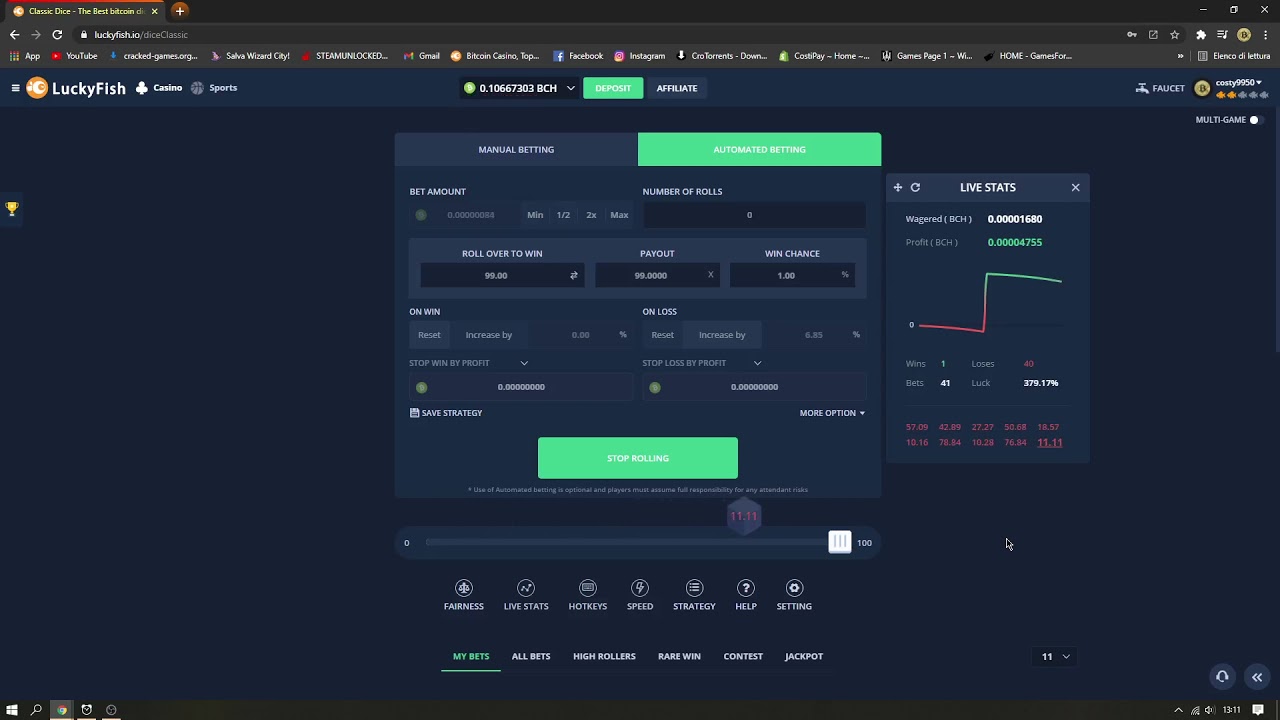
Task: Expand MORE OPTION
Action: pos(832,413)
